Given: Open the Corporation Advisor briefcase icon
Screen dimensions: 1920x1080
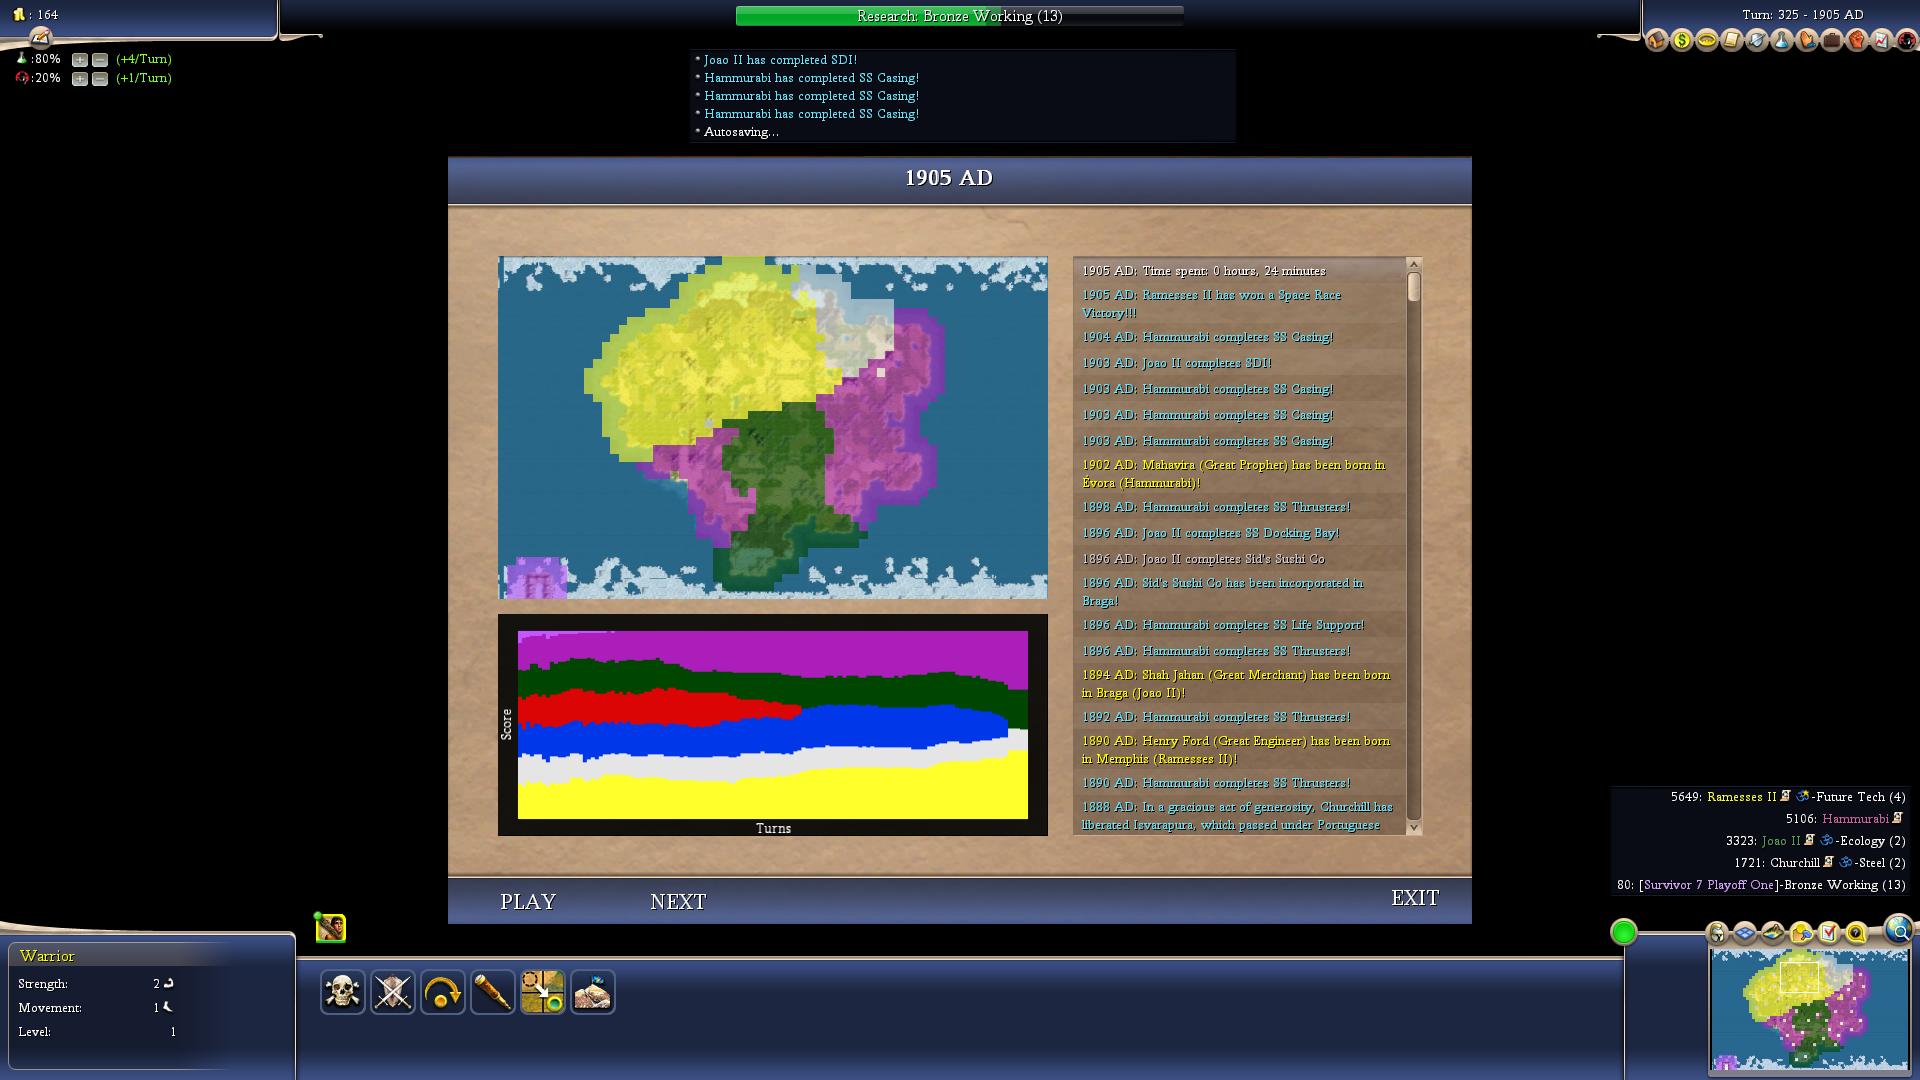Looking at the screenshot, I should pos(1832,41).
